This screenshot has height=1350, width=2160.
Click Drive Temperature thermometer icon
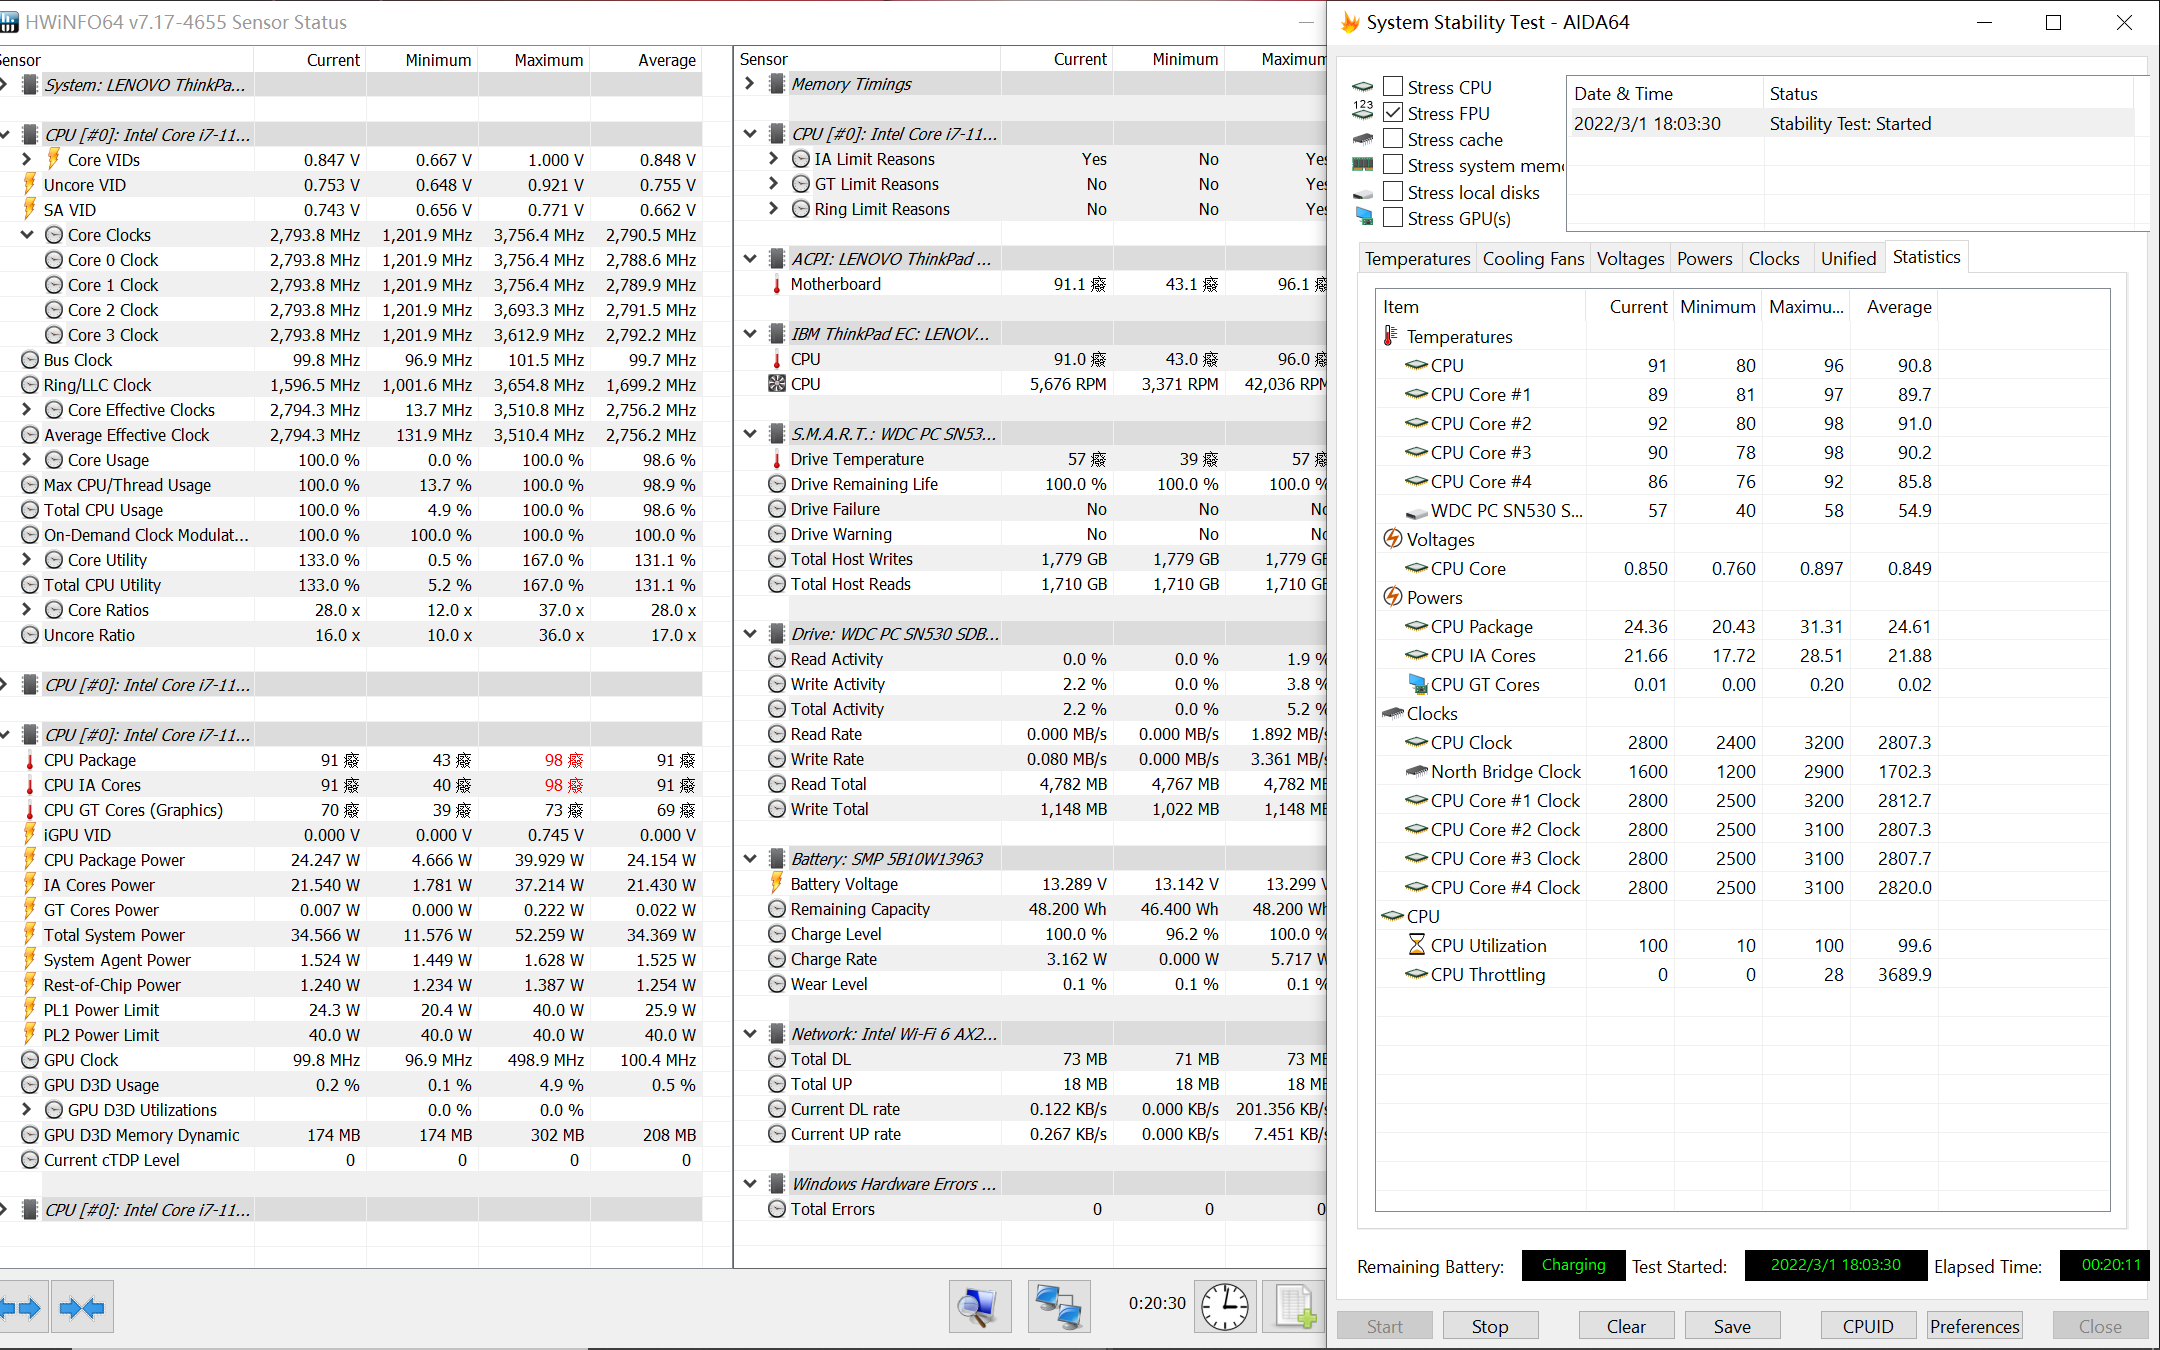(776, 459)
